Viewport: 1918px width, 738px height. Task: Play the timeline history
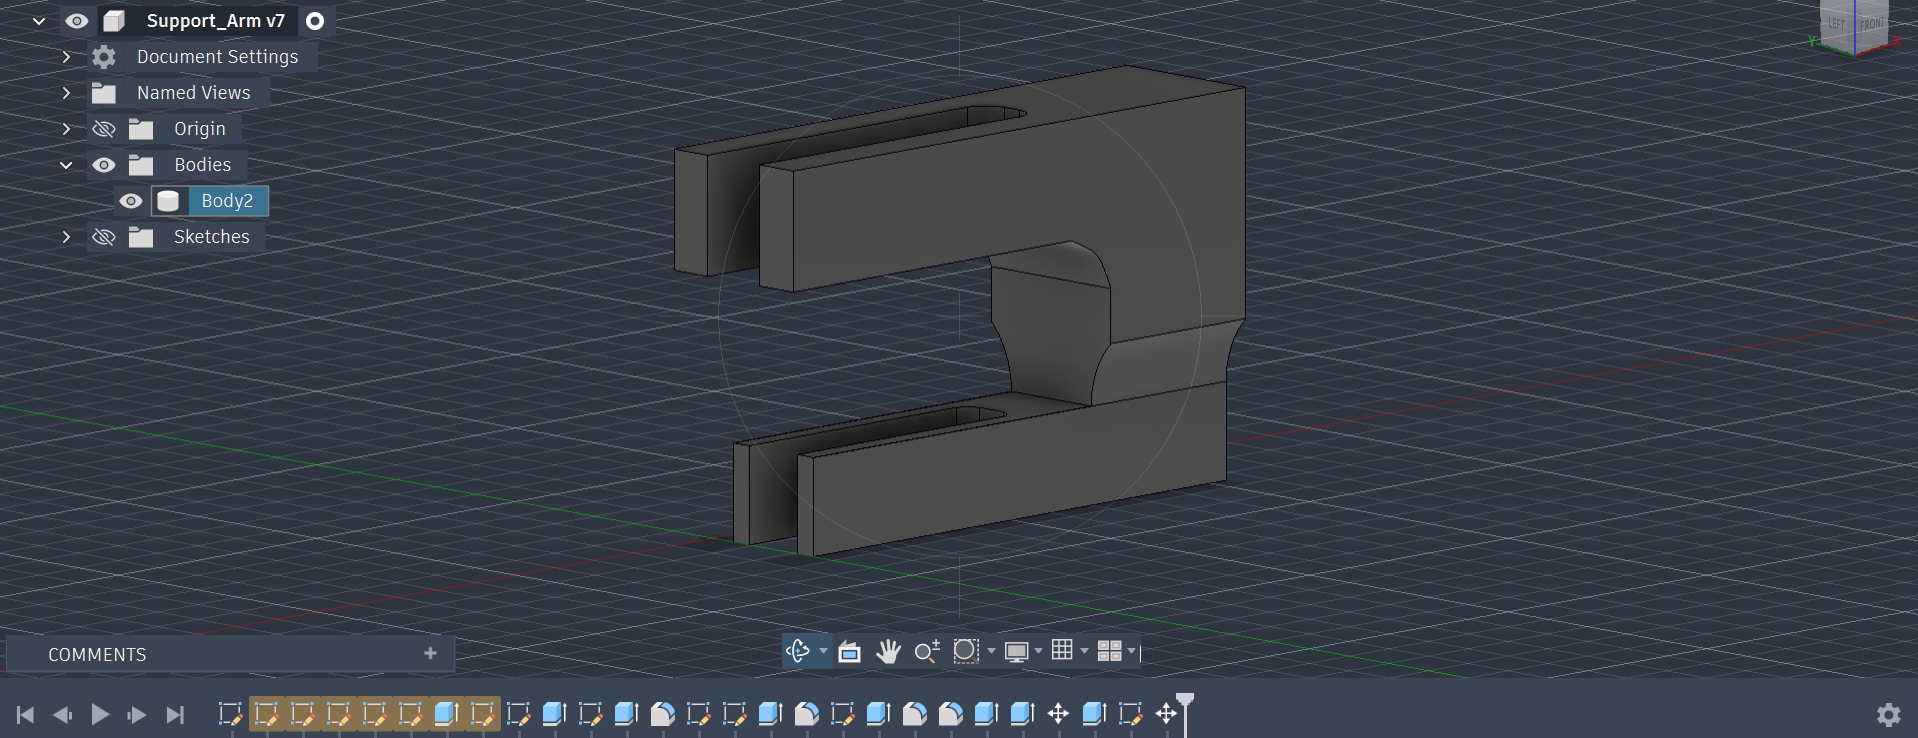[x=100, y=714]
